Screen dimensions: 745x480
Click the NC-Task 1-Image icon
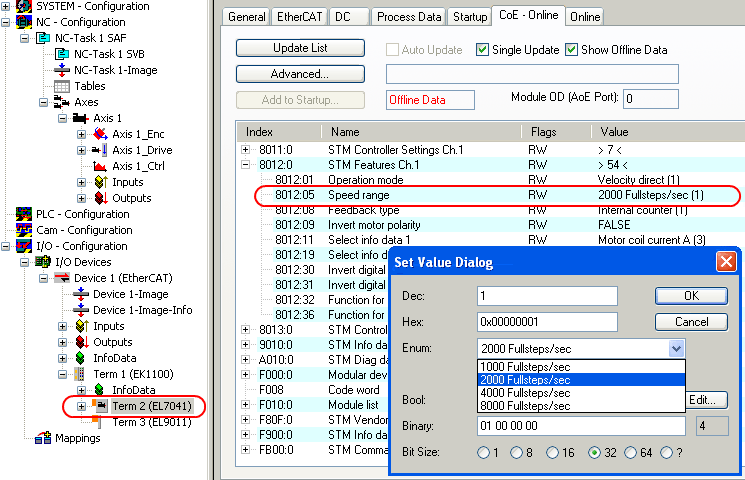click(62, 70)
